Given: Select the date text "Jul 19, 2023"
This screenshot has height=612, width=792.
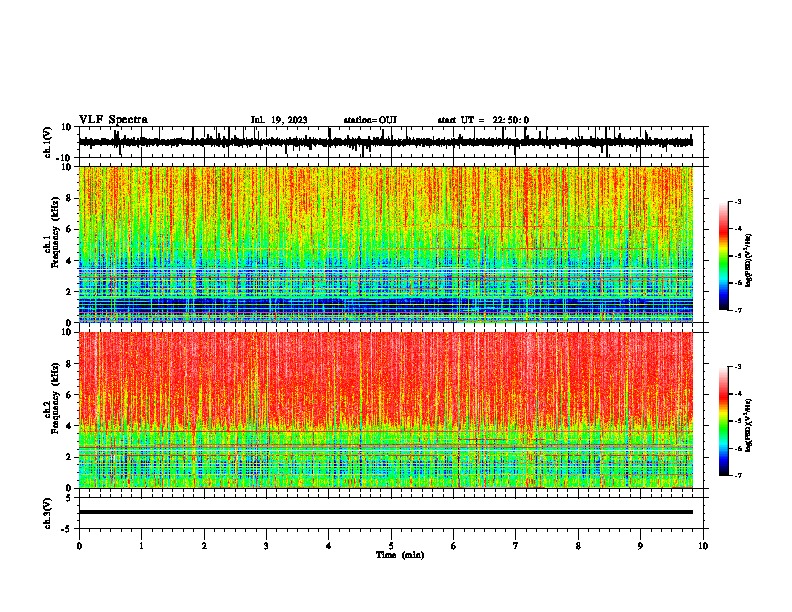Looking at the screenshot, I should click(x=279, y=120).
